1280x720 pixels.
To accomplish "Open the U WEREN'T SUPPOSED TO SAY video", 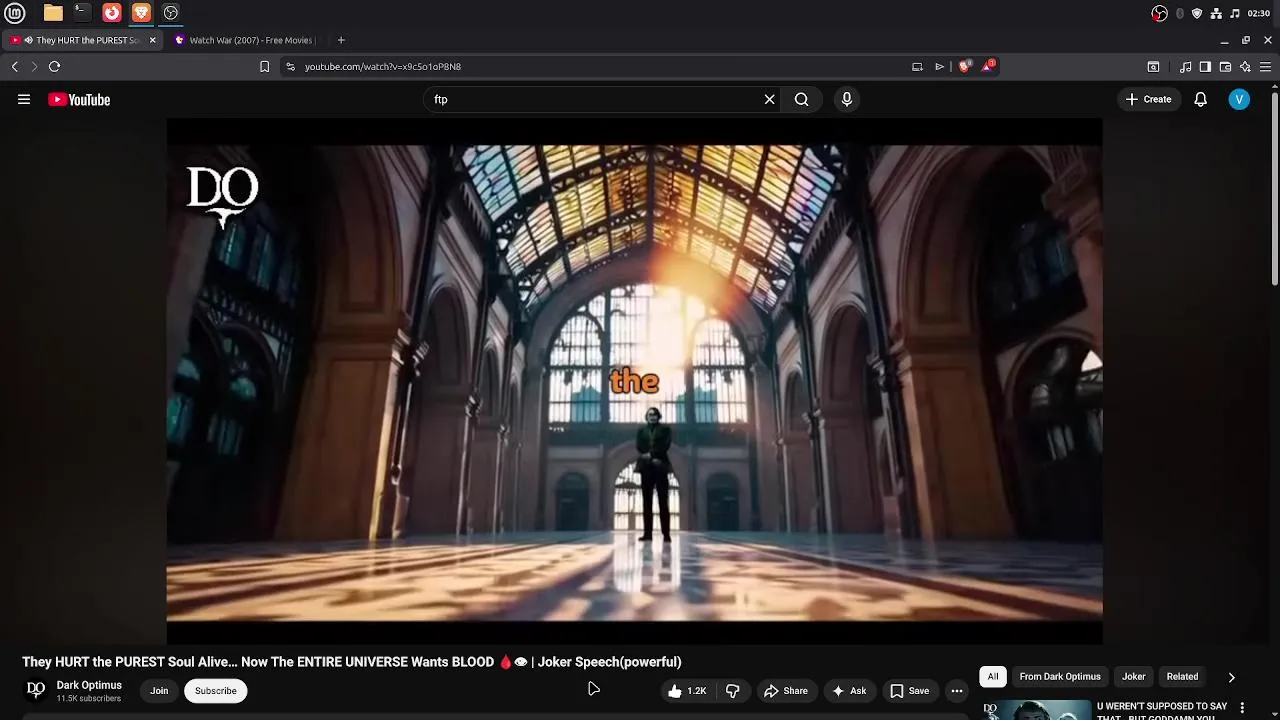I will [1161, 711].
